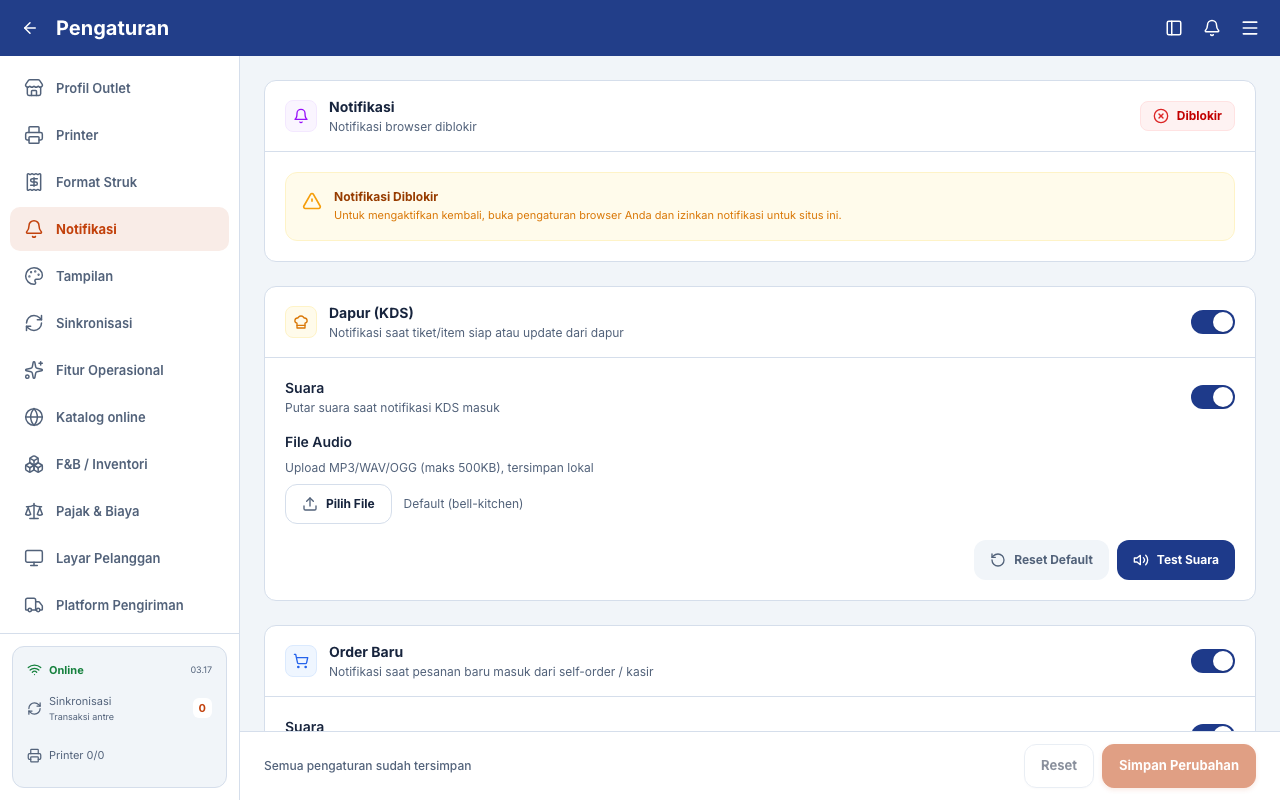The width and height of the screenshot is (1280, 800).
Task: Click the Online connection status indicator
Action: point(56,670)
